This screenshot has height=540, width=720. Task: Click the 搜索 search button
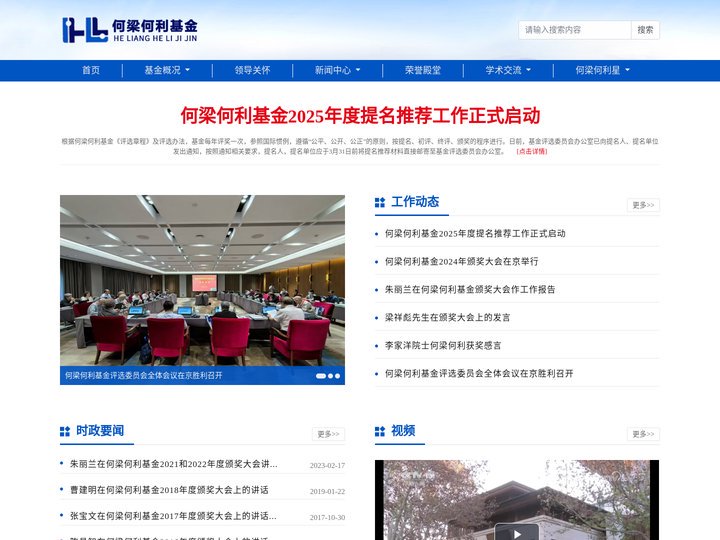pos(645,30)
